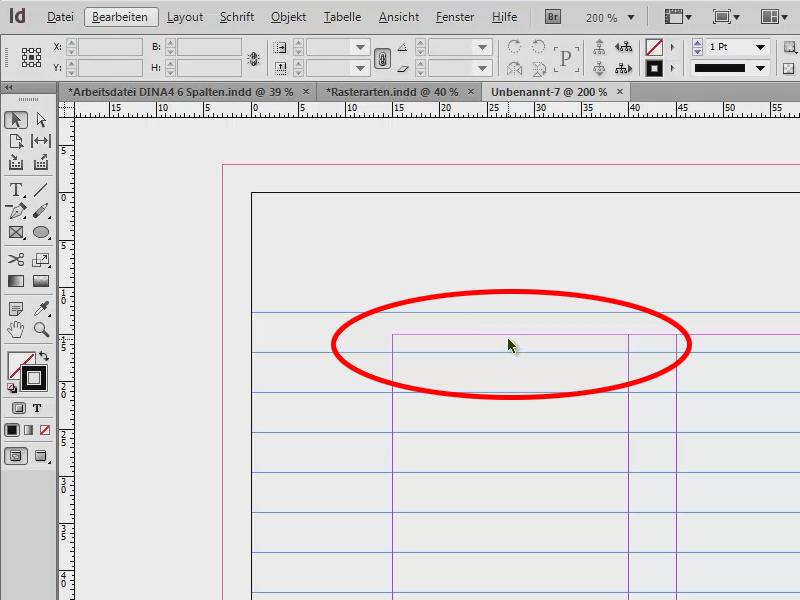Open Bridge via the Br icon
Screen dimensions: 800x600
point(552,16)
